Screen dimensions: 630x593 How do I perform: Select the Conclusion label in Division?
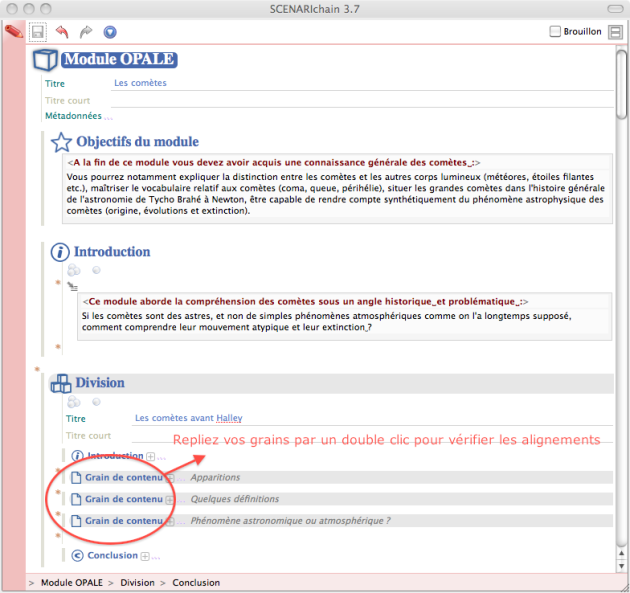(112, 556)
